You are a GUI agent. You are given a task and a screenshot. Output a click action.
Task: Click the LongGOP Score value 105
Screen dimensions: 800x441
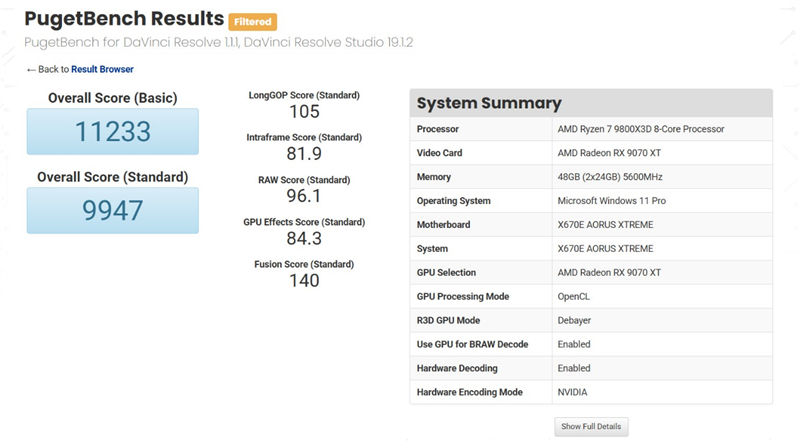(x=304, y=112)
